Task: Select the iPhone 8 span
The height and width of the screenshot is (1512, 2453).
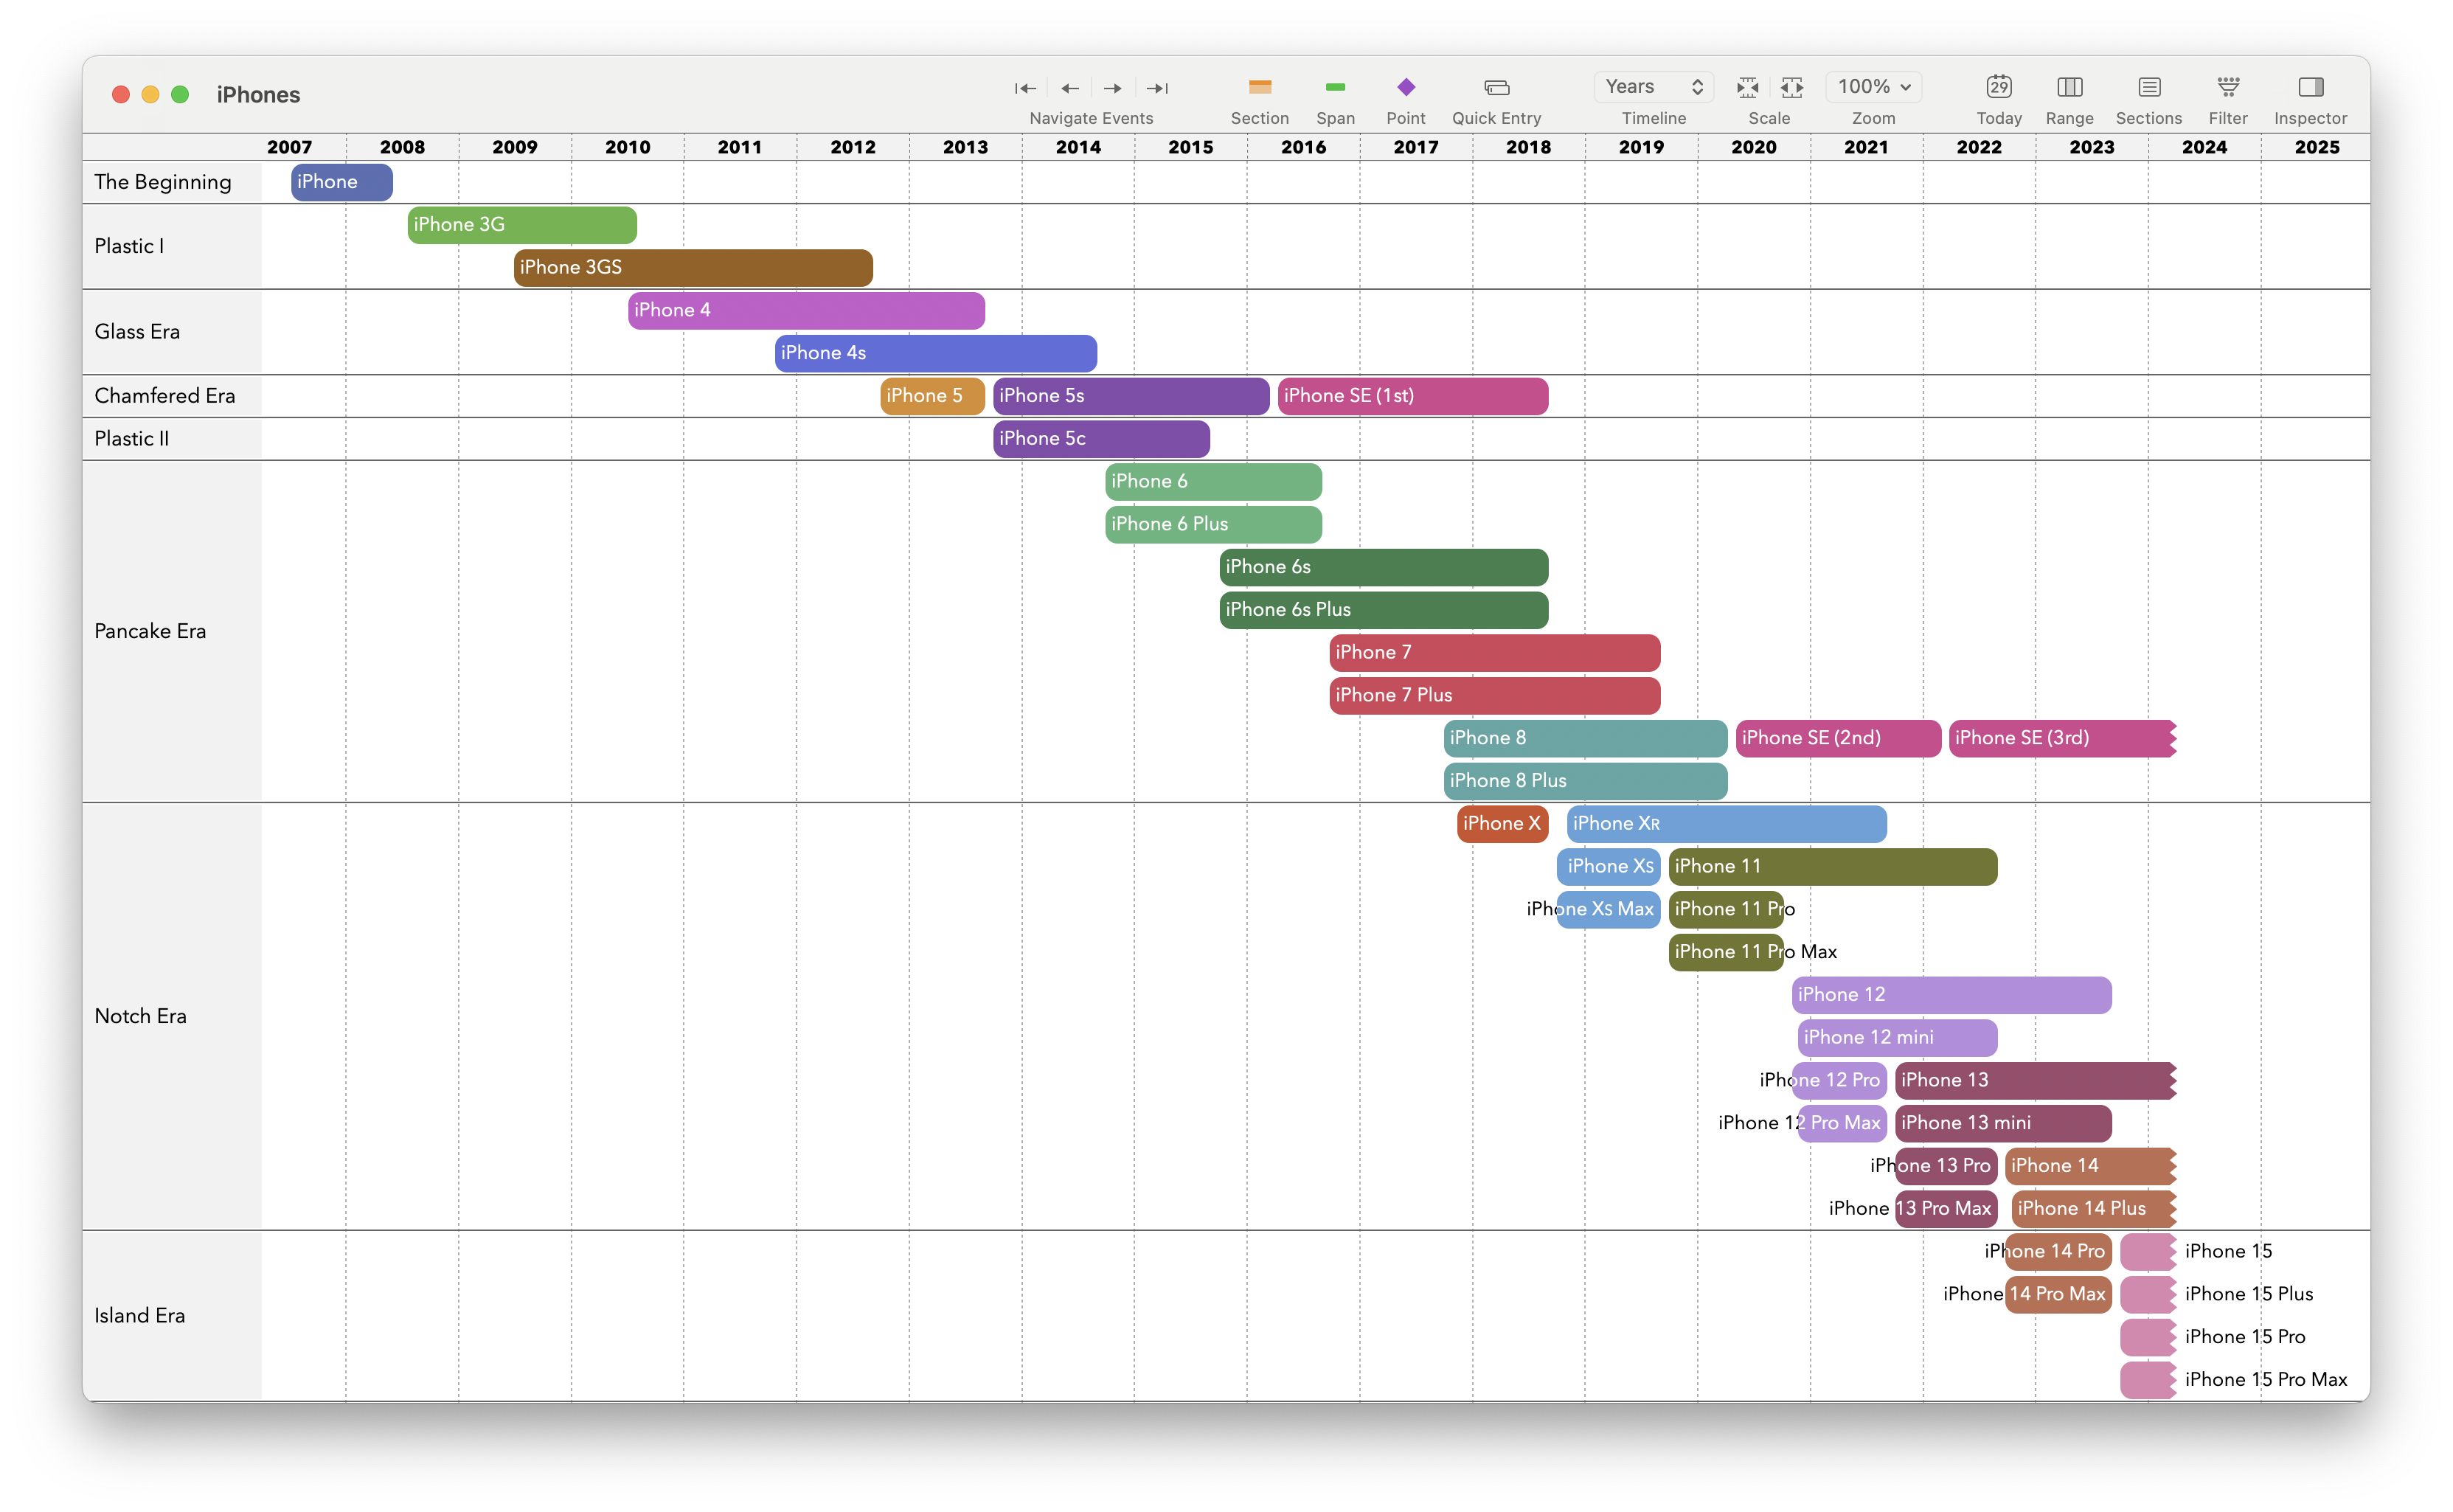Action: pyautogui.click(x=1585, y=738)
